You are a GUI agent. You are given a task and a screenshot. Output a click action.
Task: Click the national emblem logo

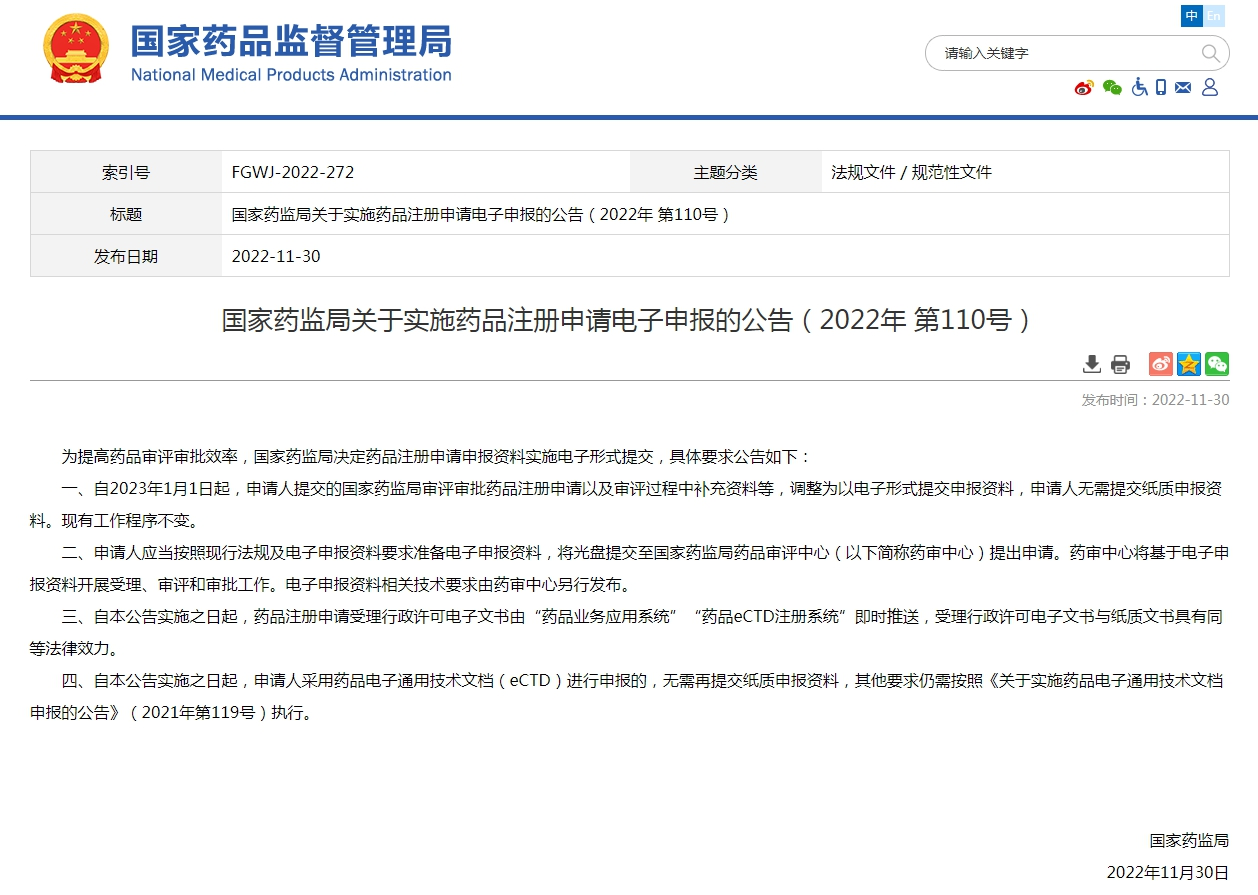click(75, 49)
